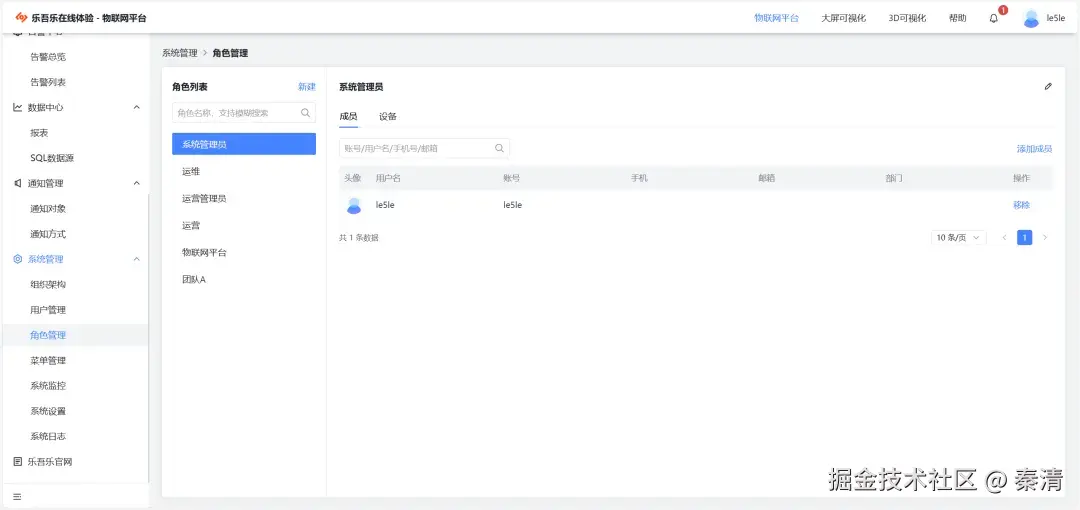Collapse the 系统管理 menu chevron
The image size is (1080, 510).
136,259
